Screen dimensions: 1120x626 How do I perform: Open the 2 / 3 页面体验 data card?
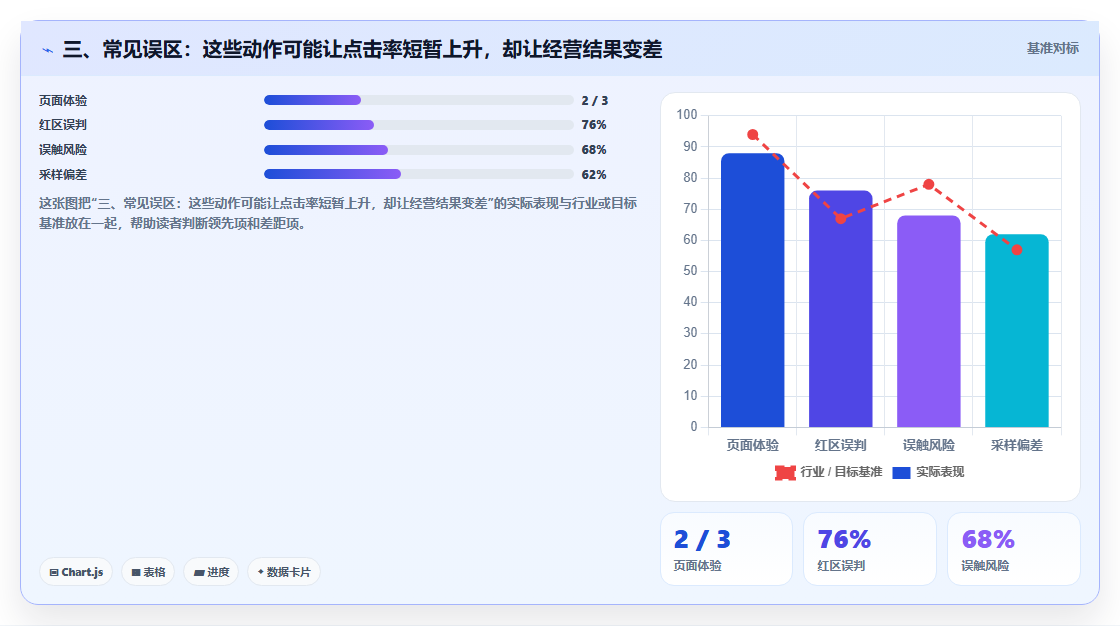click(726, 549)
